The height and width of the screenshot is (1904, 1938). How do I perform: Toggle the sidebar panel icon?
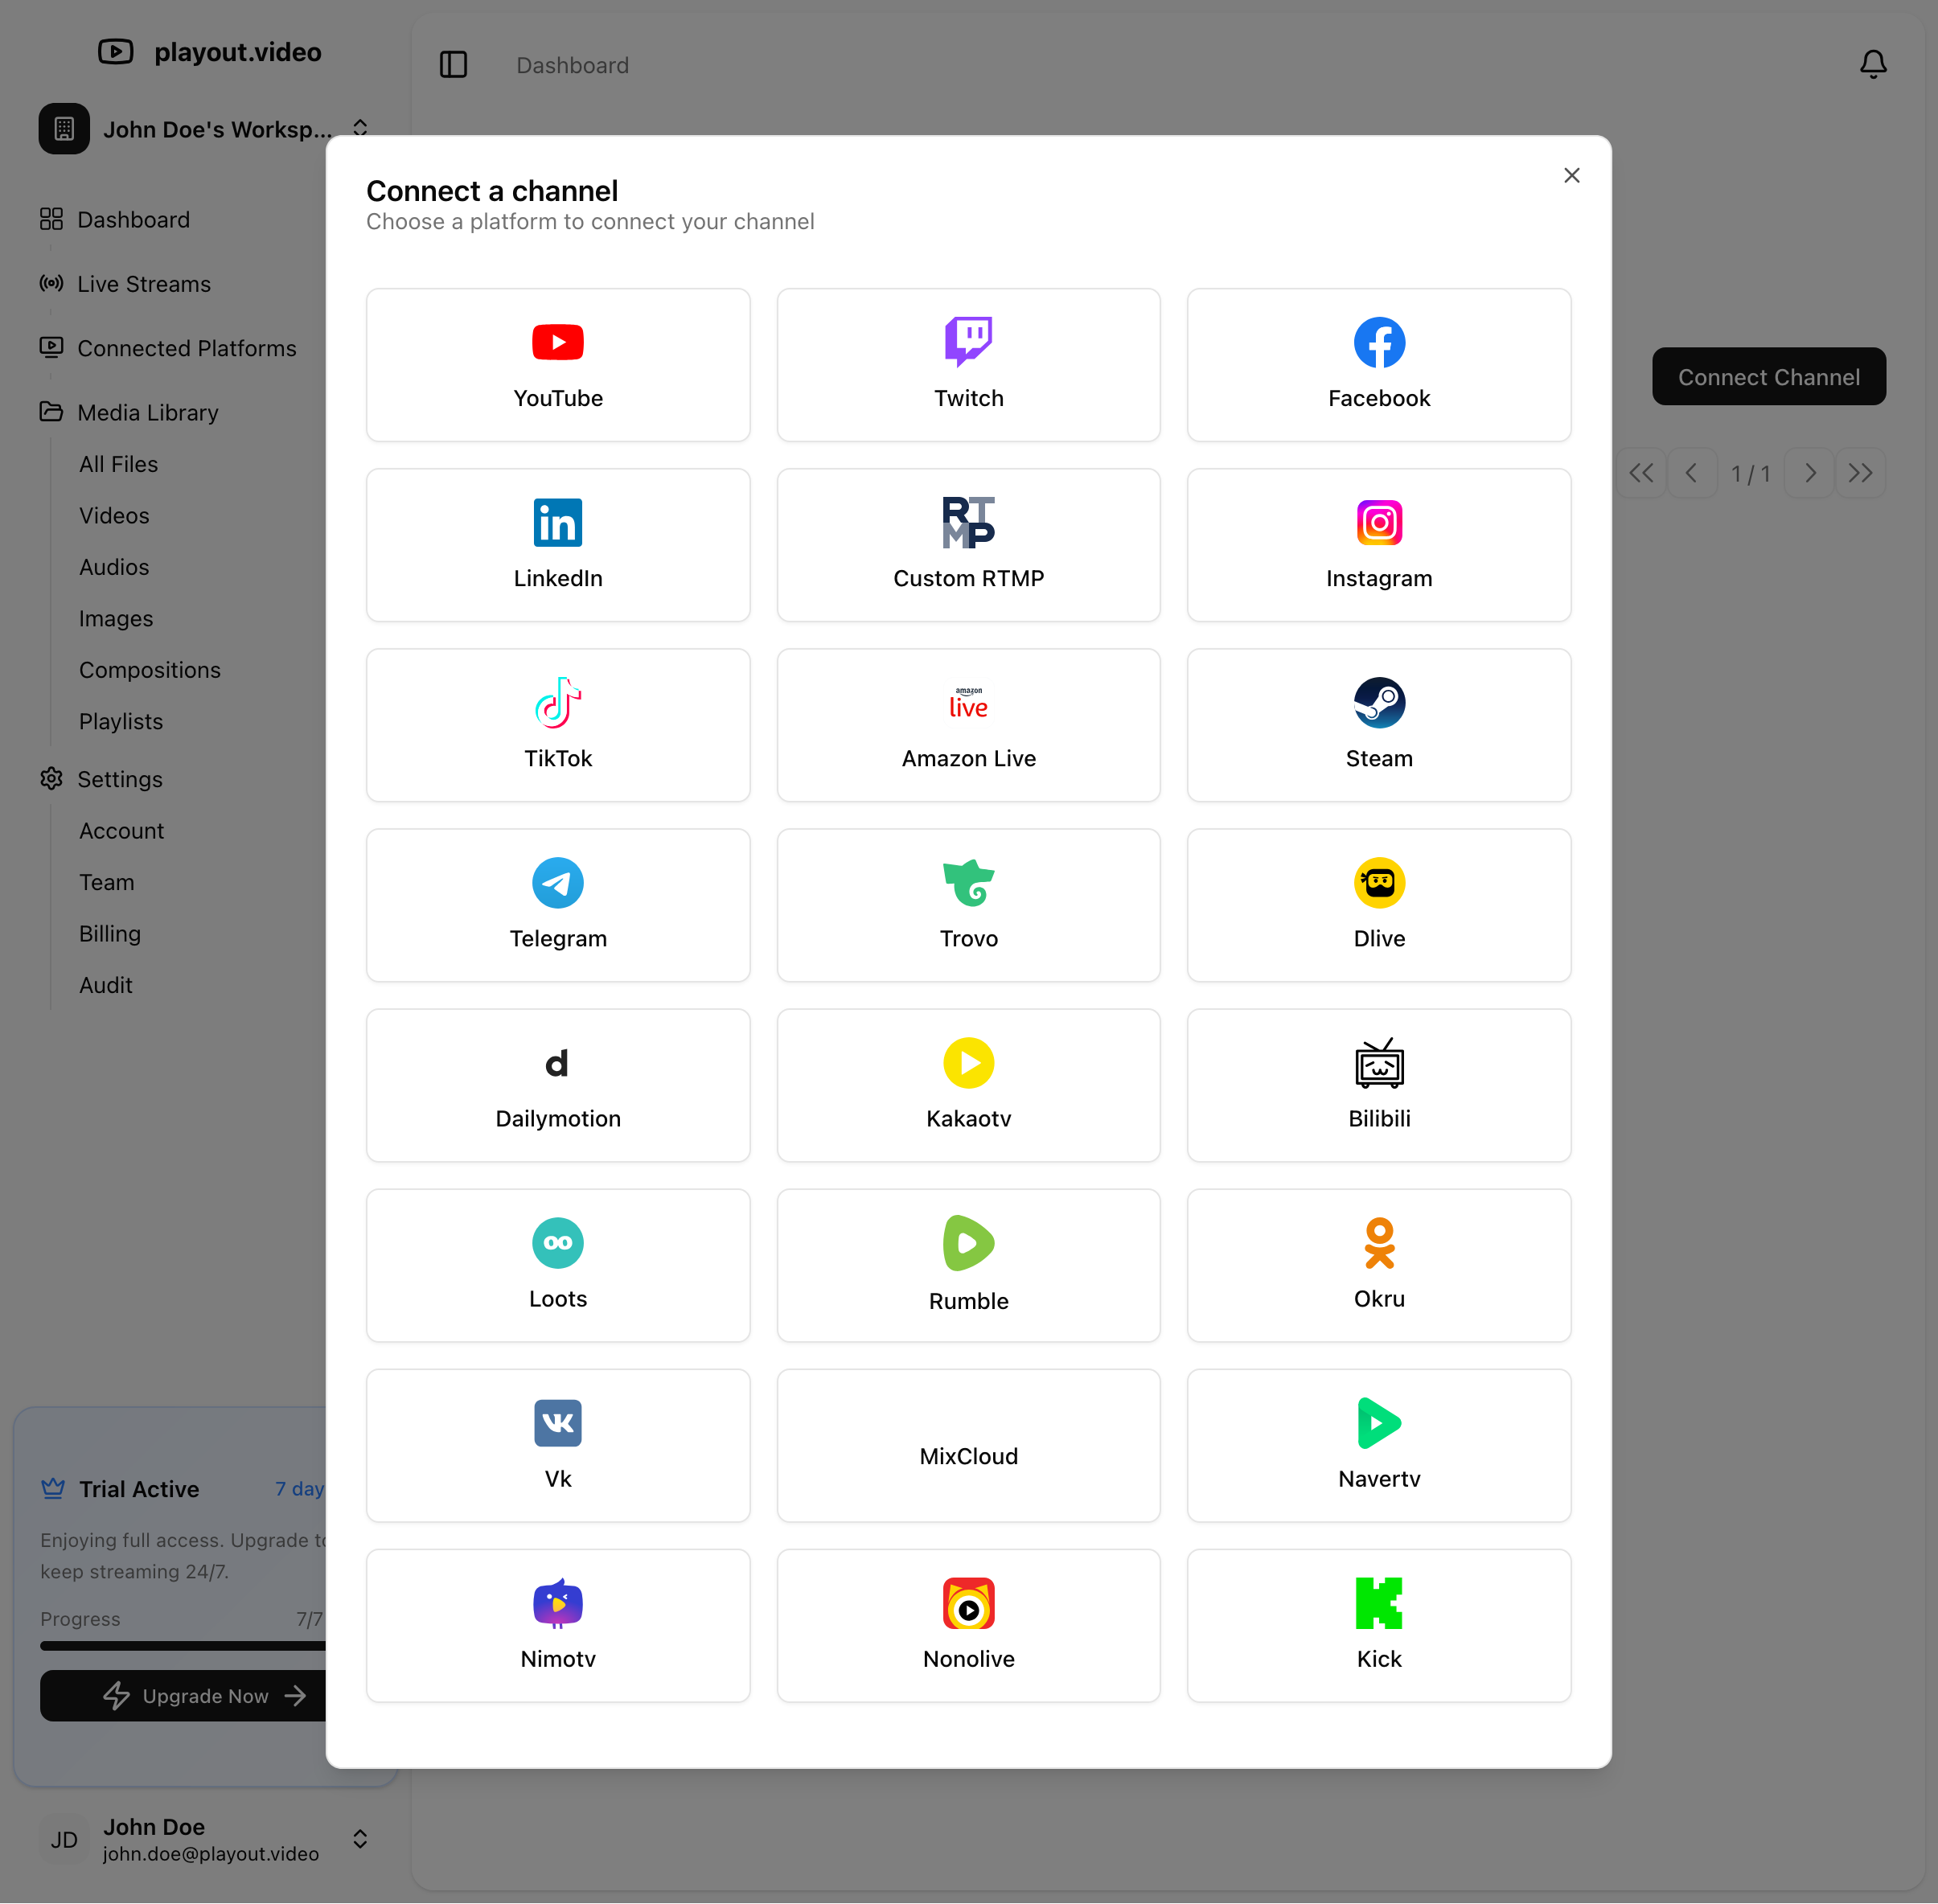(453, 65)
